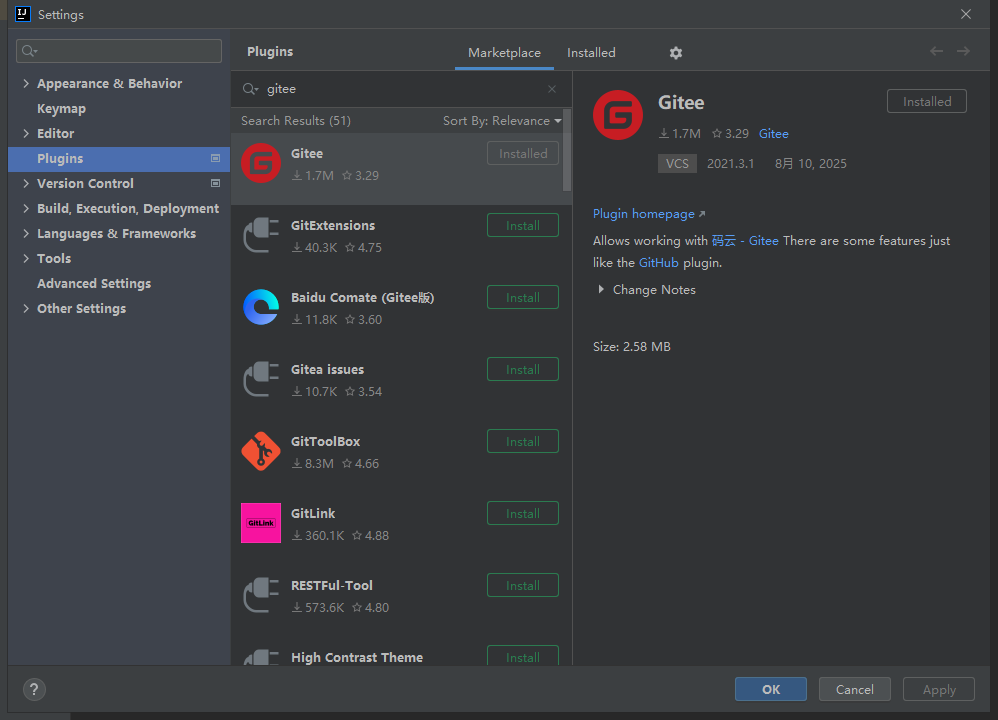
Task: Select the GitLink plugin title
Action: pos(313,513)
